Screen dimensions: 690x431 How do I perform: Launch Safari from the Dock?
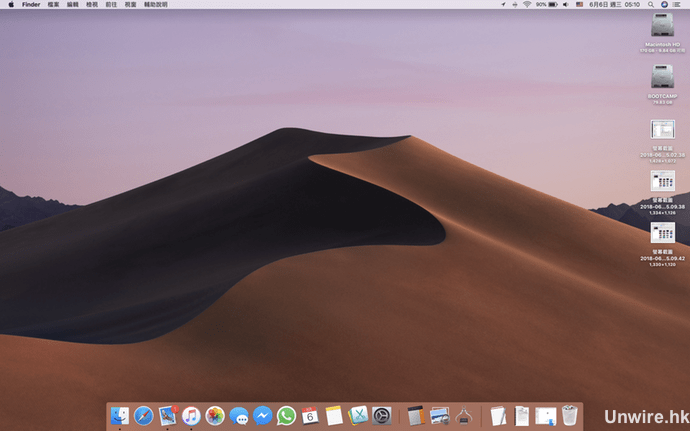[x=143, y=416]
